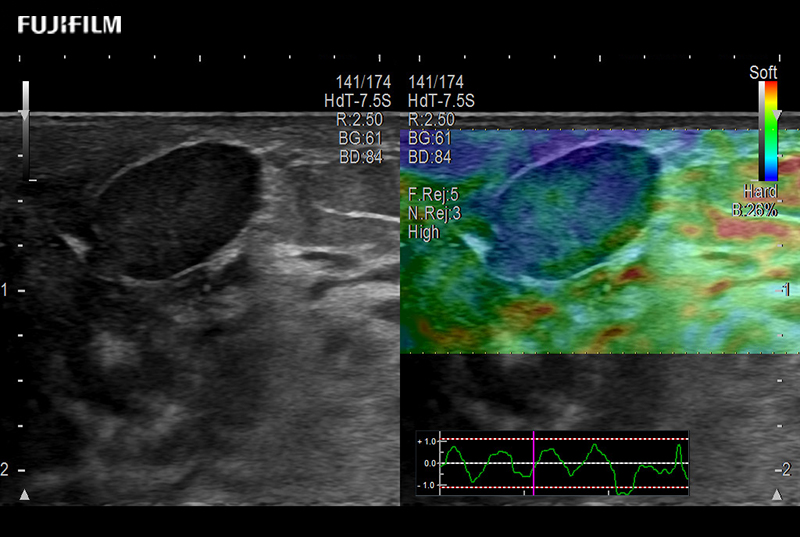Click '141/174' frame counter in B-mode pane
Screen dimensions: 800x537
363,82
